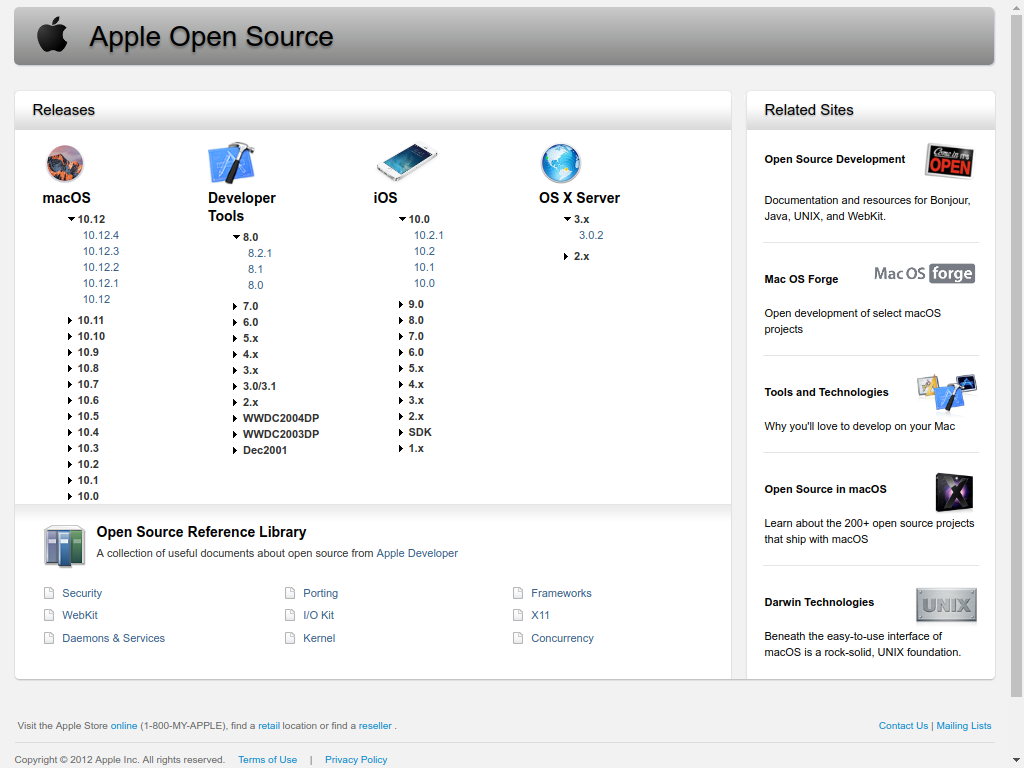Open the macOS 10.12.4 release
The width and height of the screenshot is (1024, 768).
pyautogui.click(x=101, y=235)
